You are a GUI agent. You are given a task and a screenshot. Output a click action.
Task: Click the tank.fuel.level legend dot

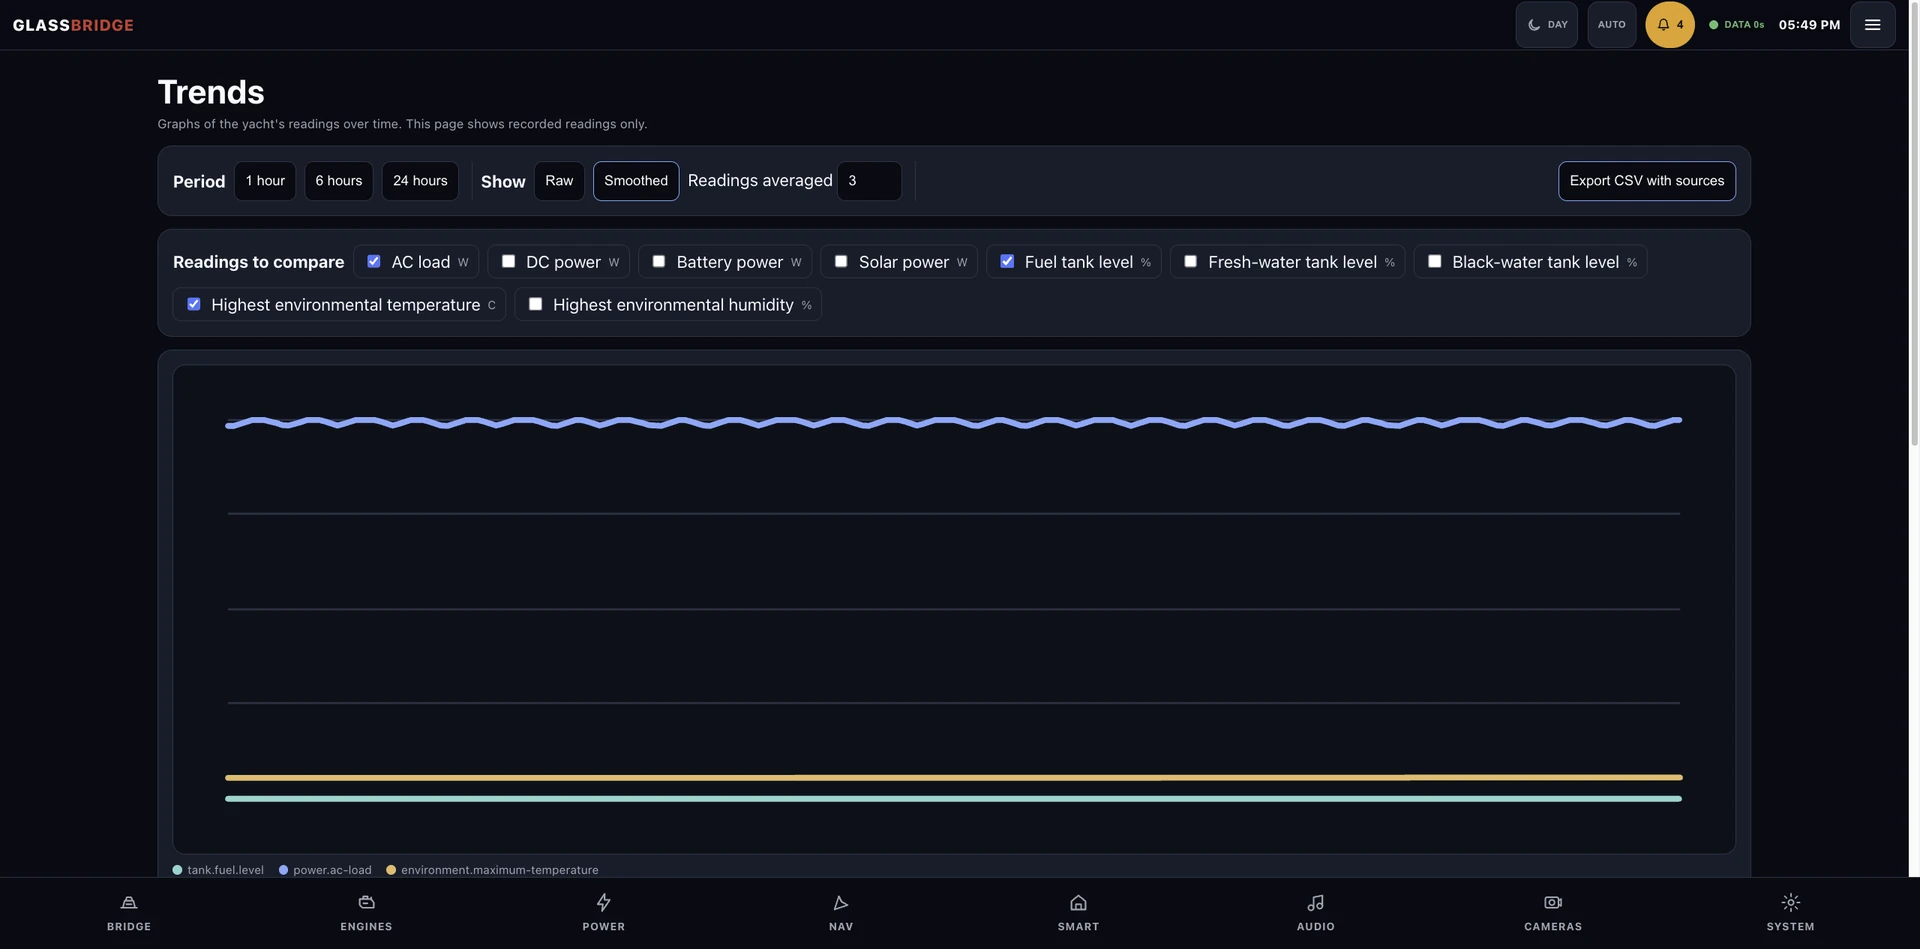click(177, 870)
